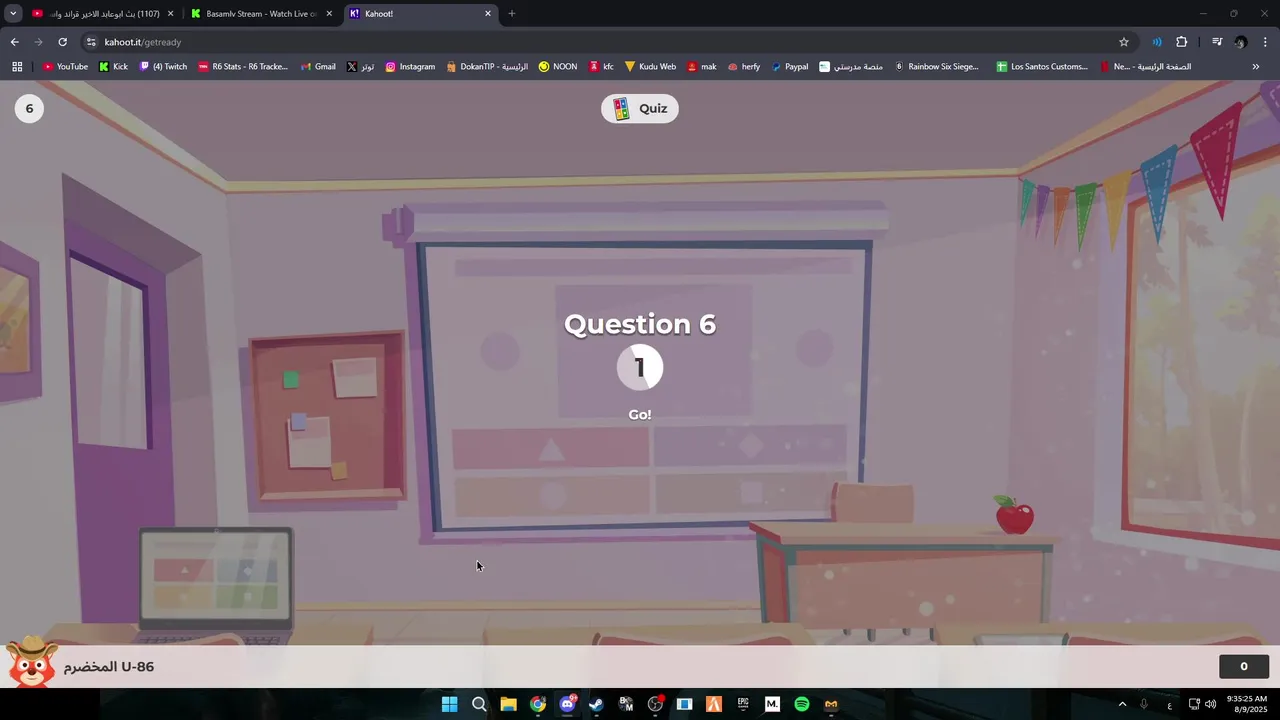
Task: Switch to the Basamlv Stream Kick tab
Action: [260, 14]
